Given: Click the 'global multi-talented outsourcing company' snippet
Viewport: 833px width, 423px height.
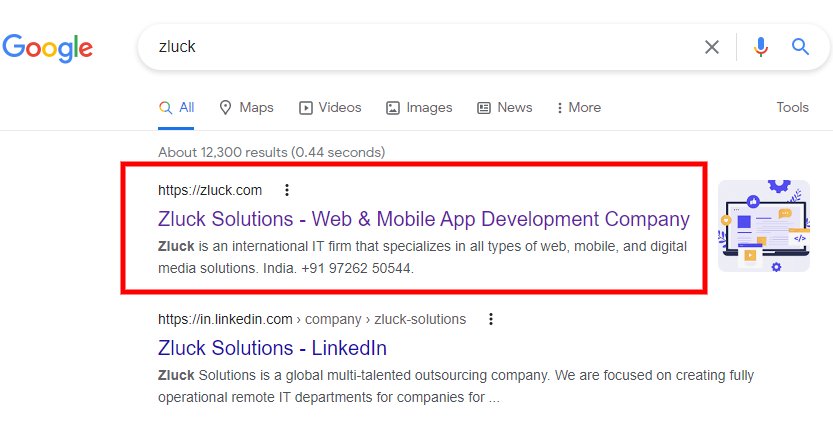Looking at the screenshot, I should (456, 386).
